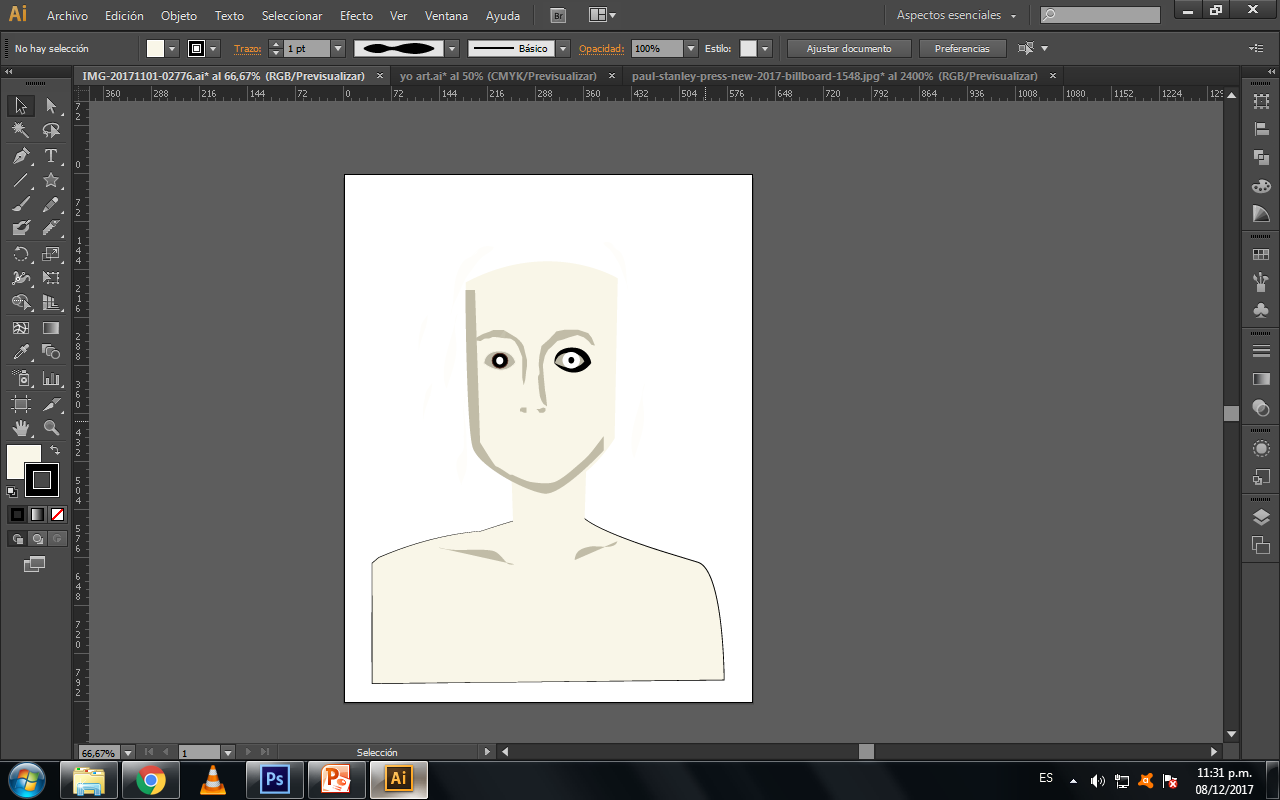This screenshot has width=1280, height=800.
Task: Select the Star shape tool
Action: coord(51,181)
